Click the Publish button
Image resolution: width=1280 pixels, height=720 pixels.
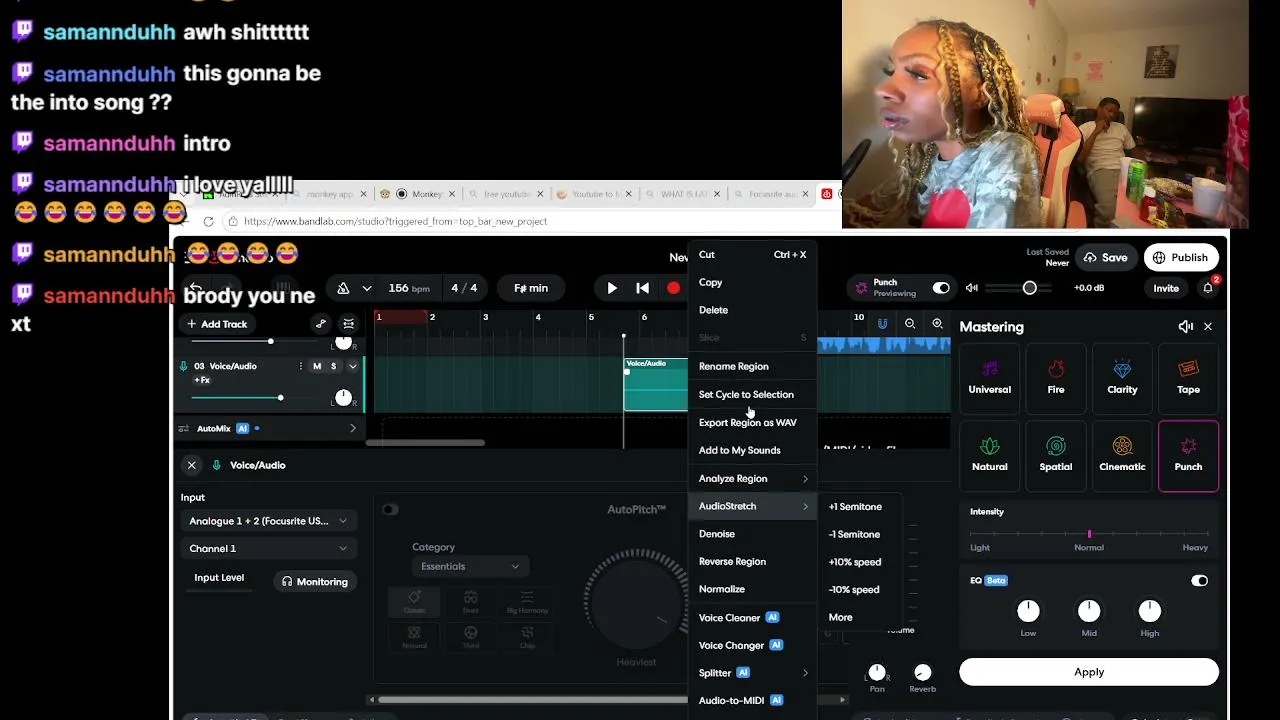tap(1180, 257)
